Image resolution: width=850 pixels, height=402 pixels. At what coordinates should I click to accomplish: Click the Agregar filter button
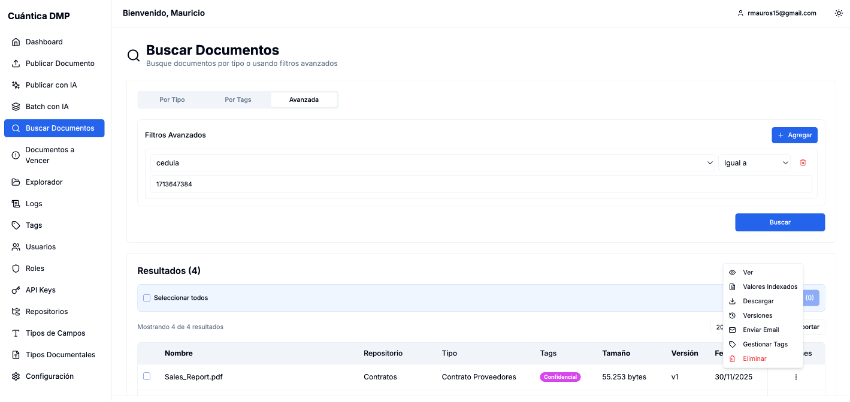(794, 135)
